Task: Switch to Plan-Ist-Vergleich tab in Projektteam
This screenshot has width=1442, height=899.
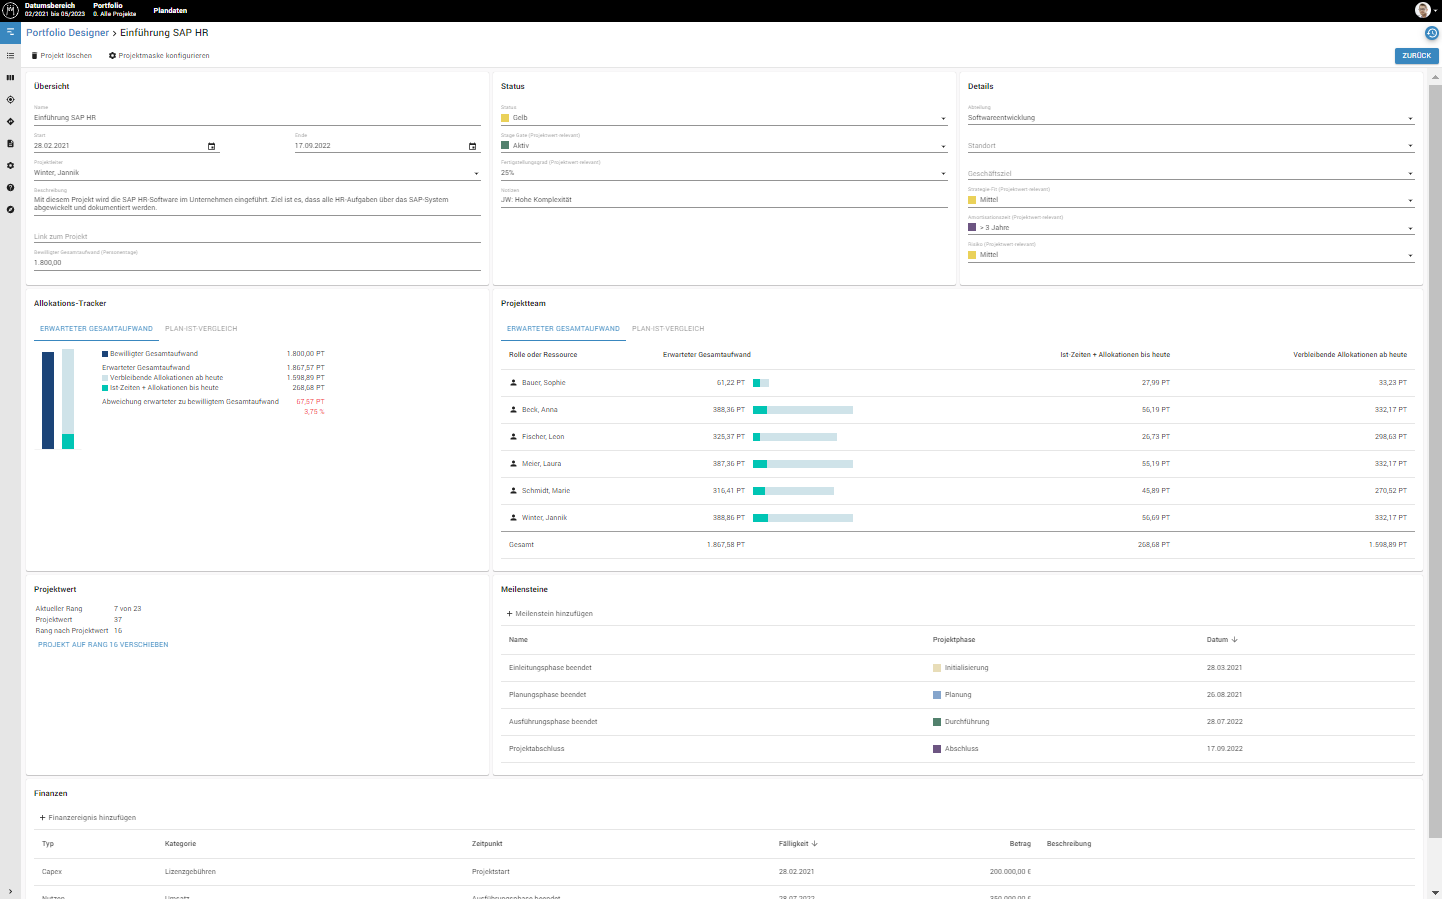Action: (x=668, y=329)
